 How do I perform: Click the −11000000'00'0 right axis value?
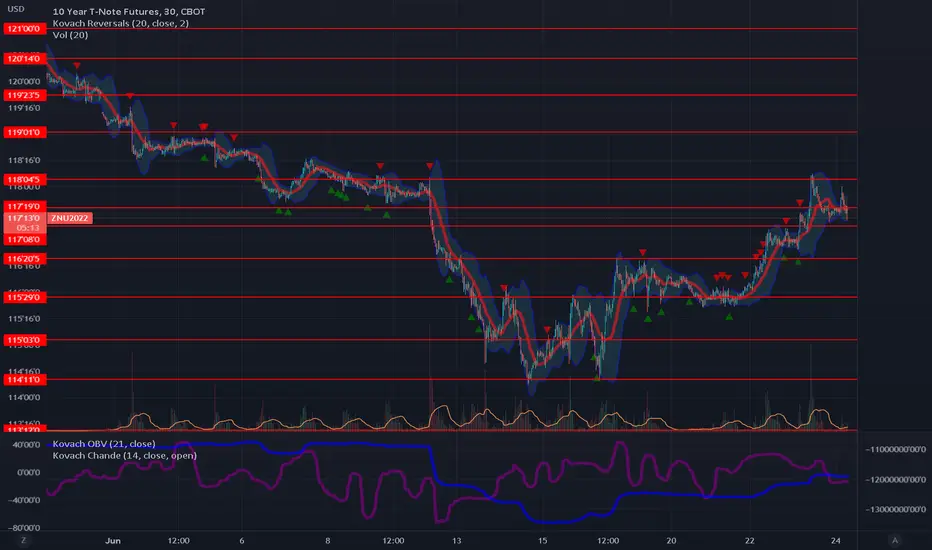(895, 450)
